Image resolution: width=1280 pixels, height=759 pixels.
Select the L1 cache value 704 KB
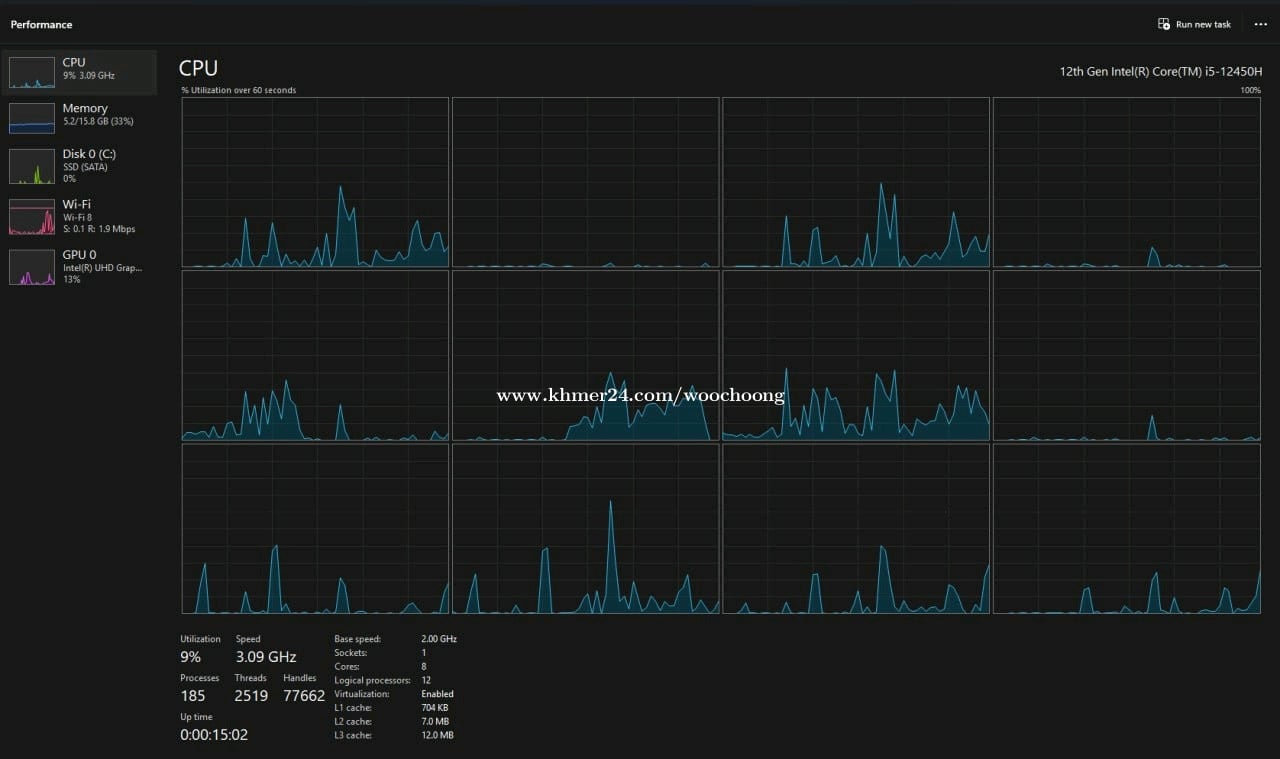point(436,708)
